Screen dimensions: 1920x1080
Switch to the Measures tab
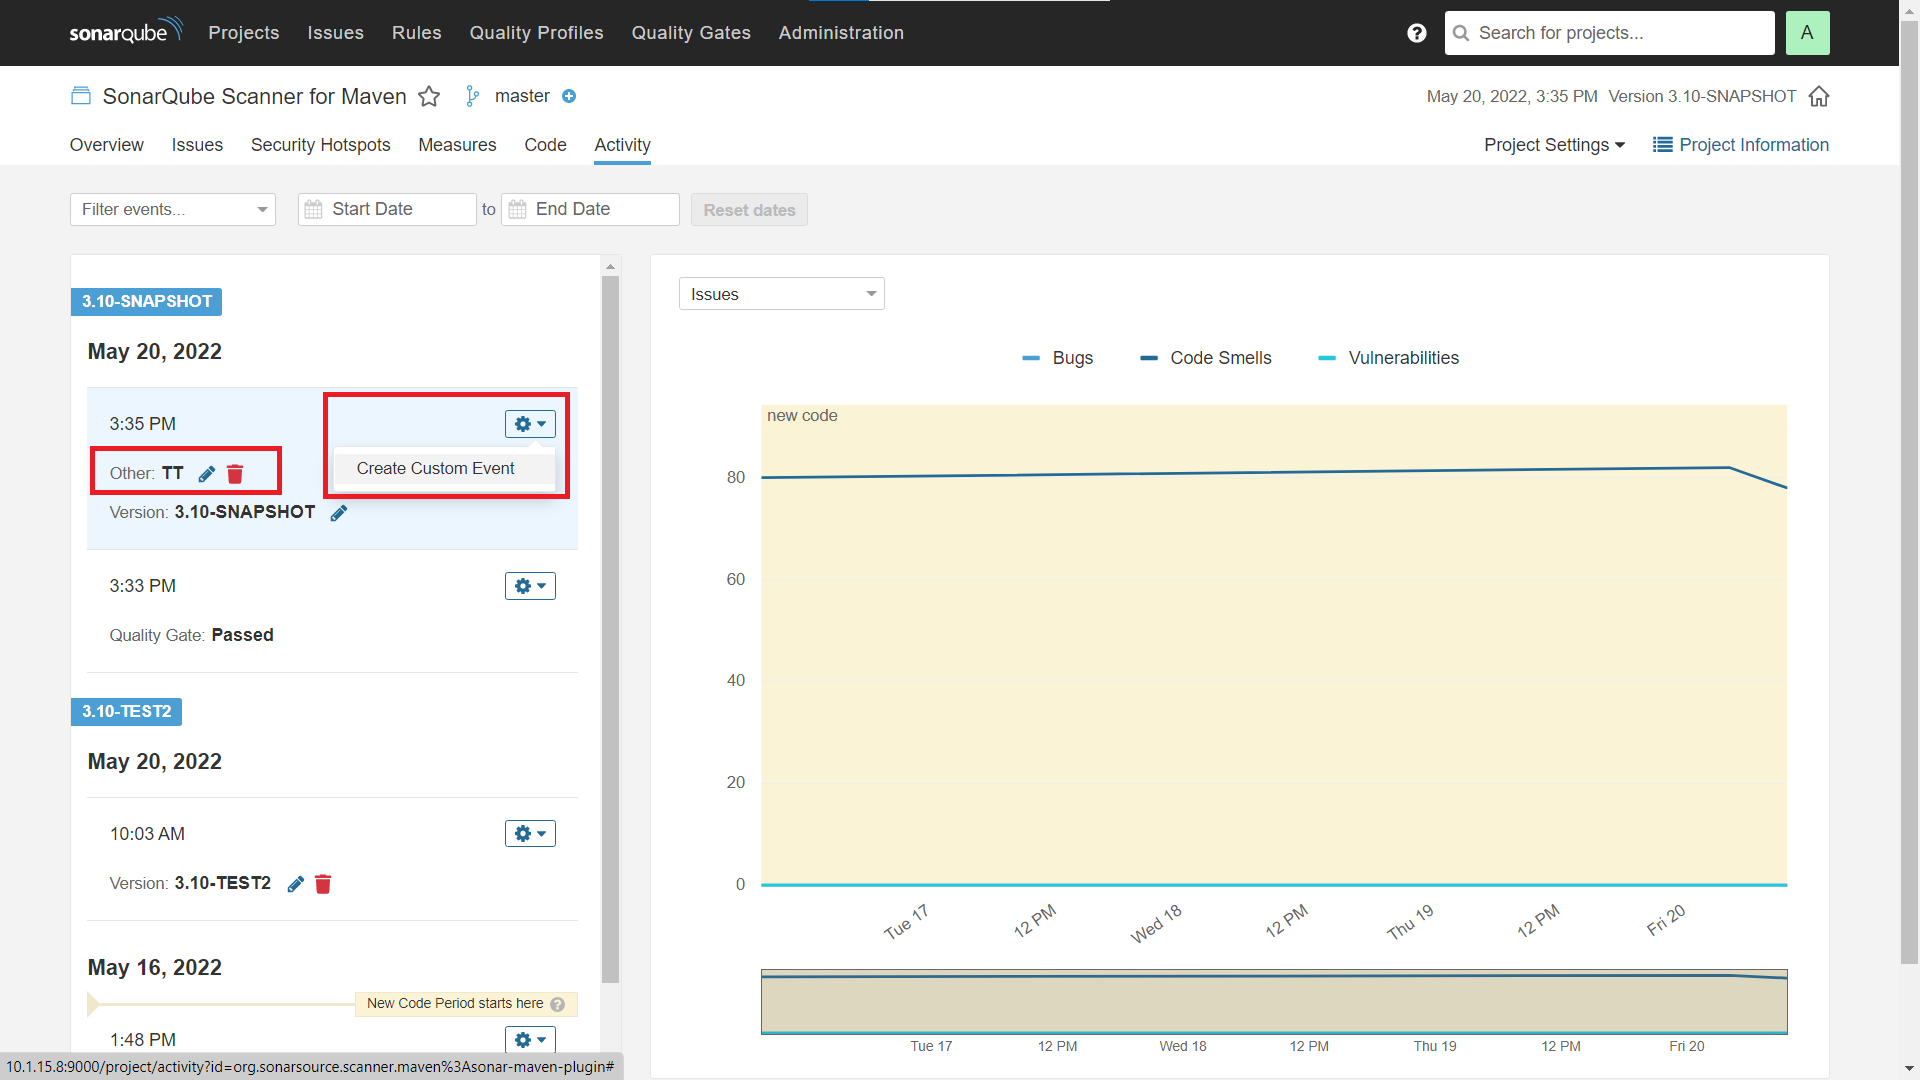[457, 145]
